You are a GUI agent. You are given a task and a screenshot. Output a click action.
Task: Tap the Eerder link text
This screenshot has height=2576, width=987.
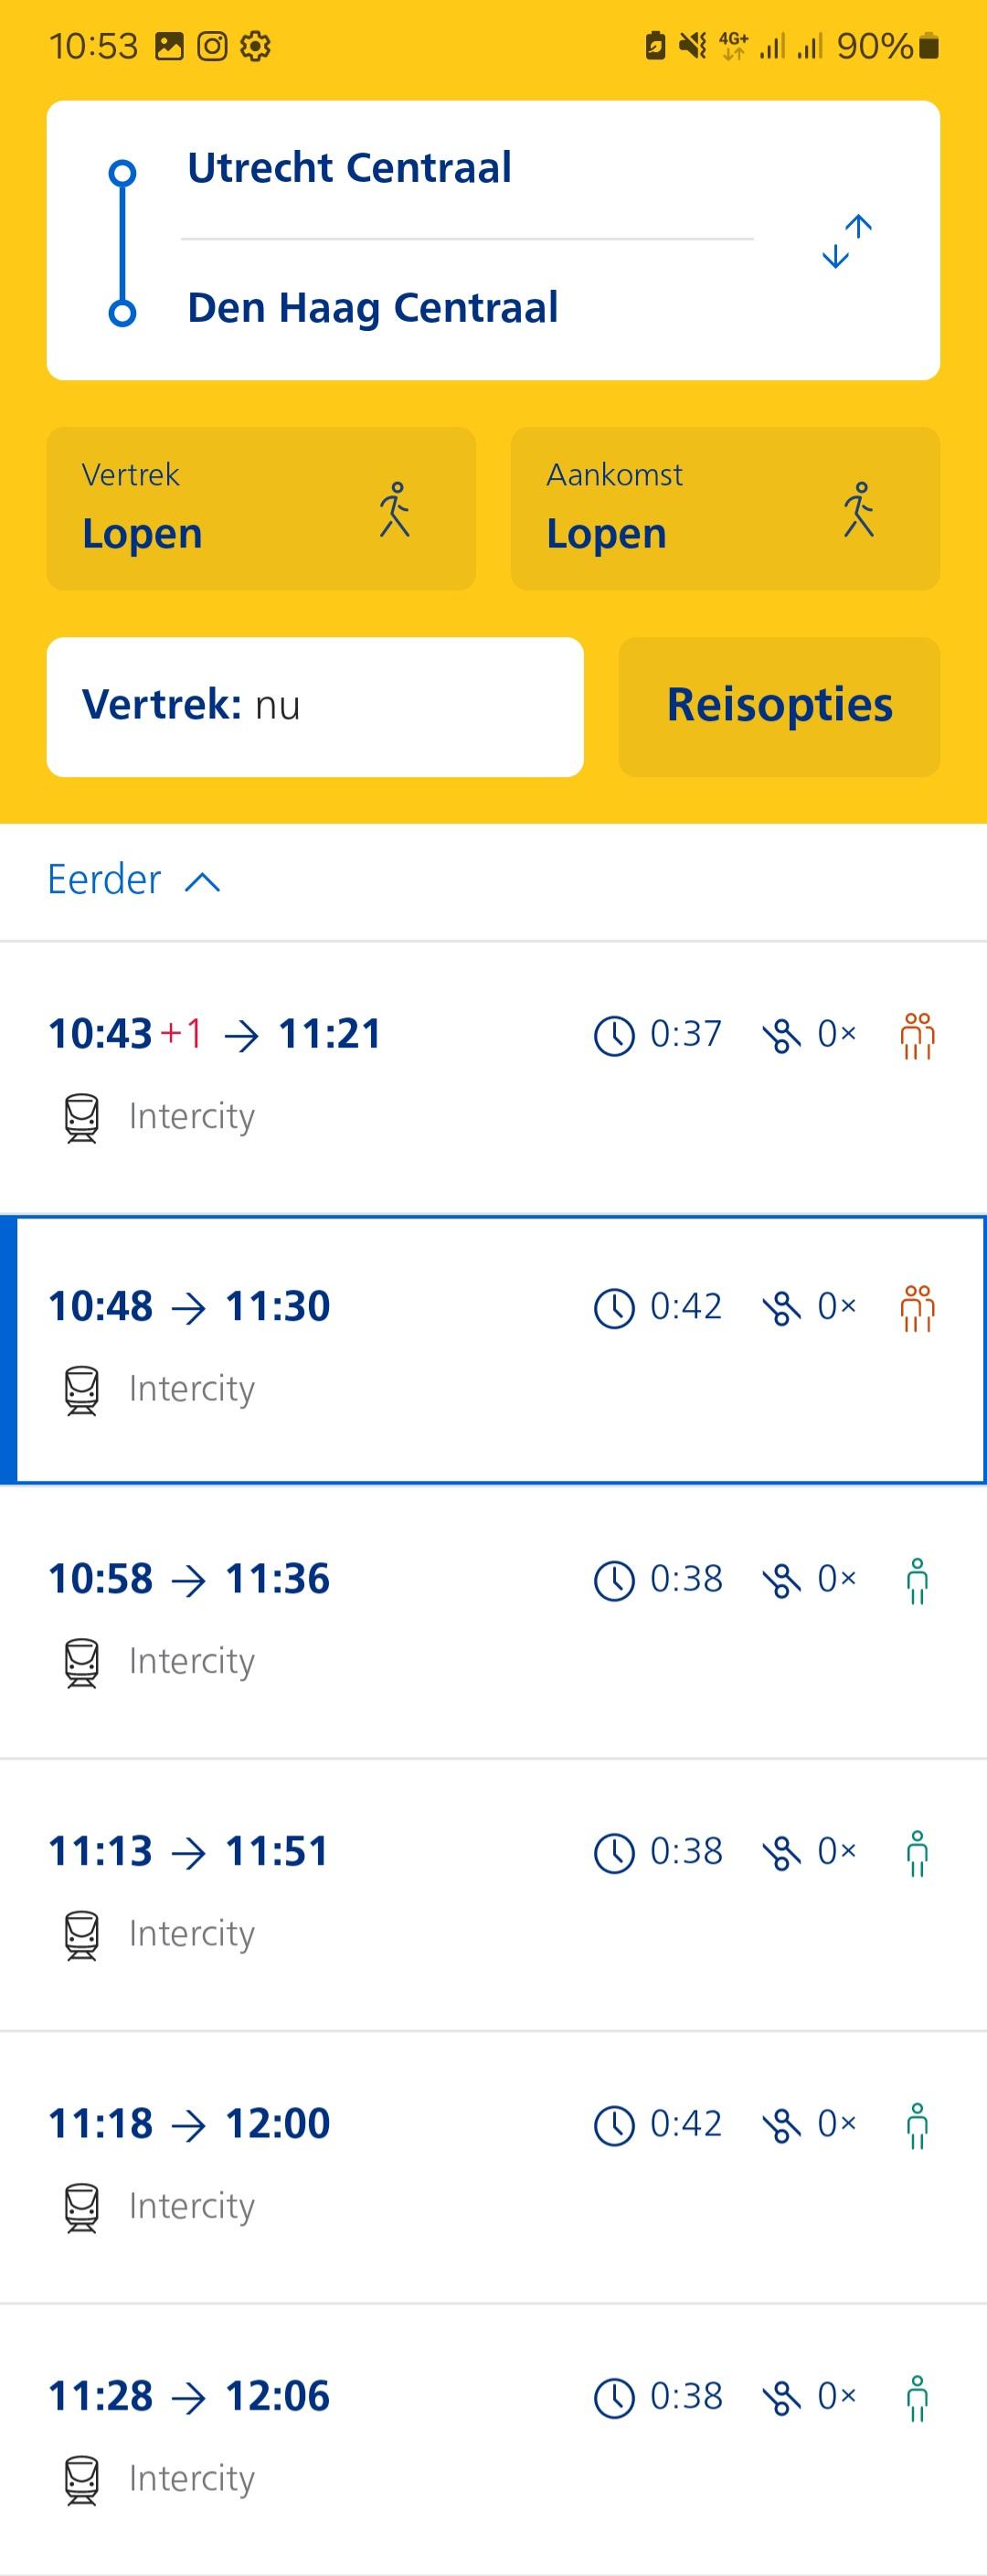(104, 880)
